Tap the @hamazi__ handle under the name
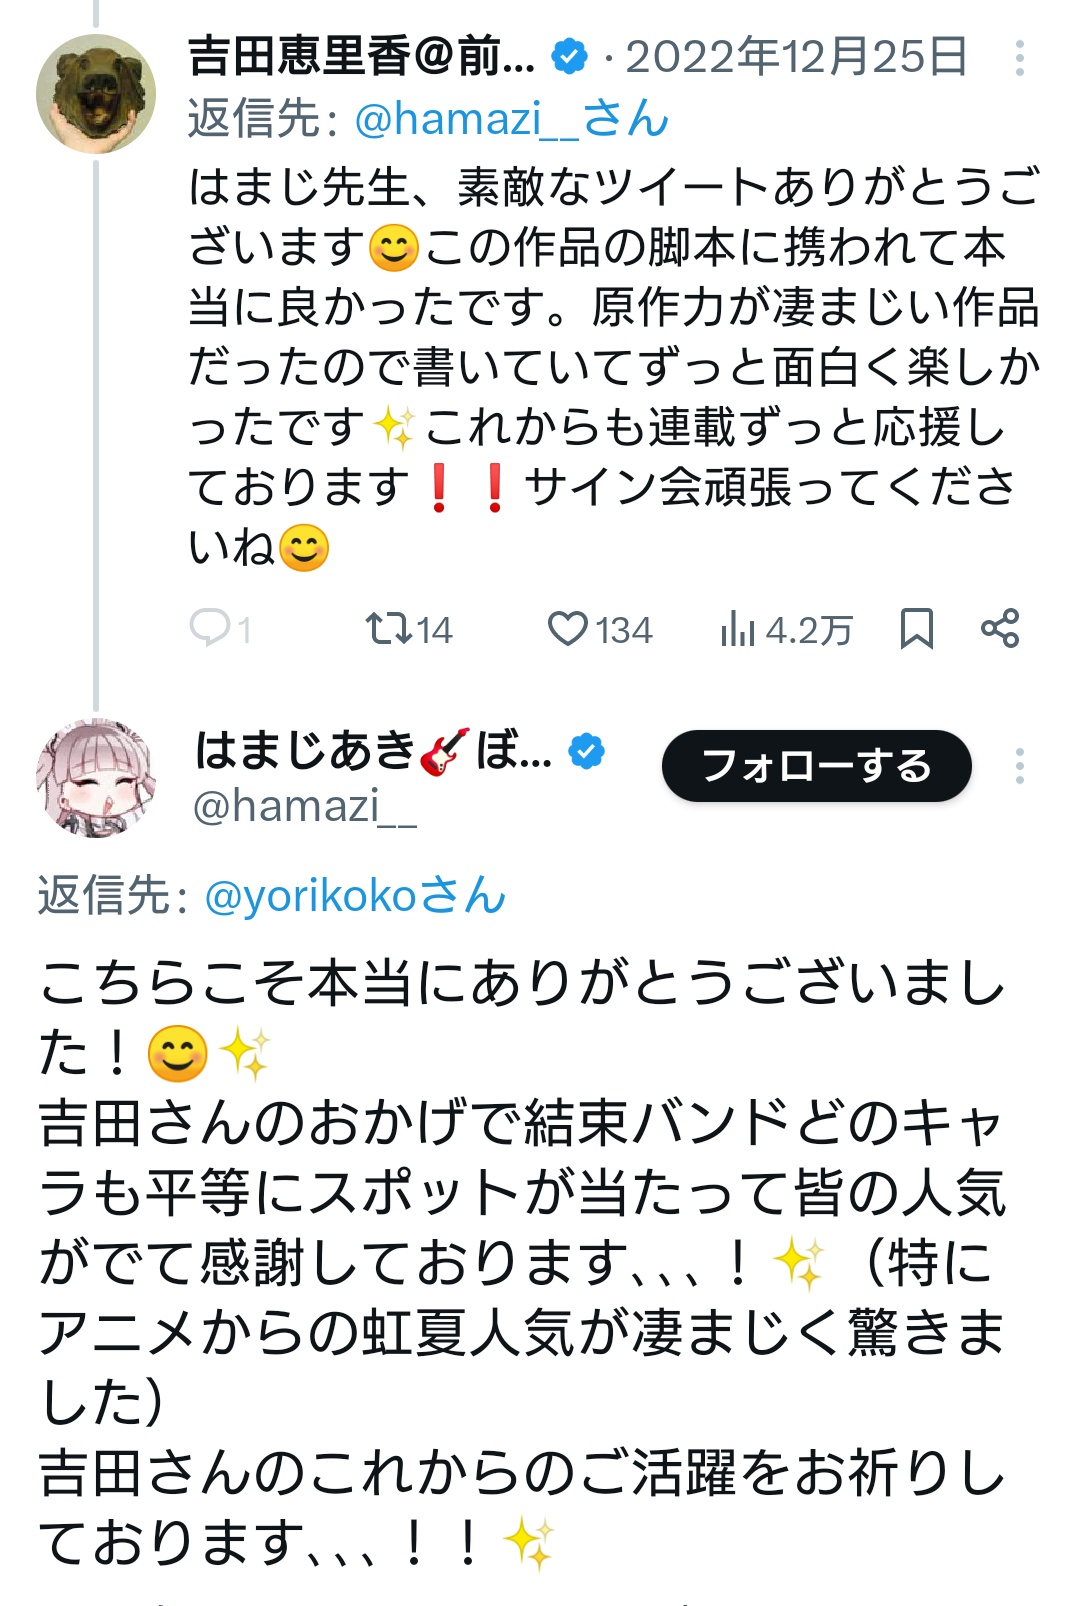Screen dimensions: 1080x1606 point(304,806)
